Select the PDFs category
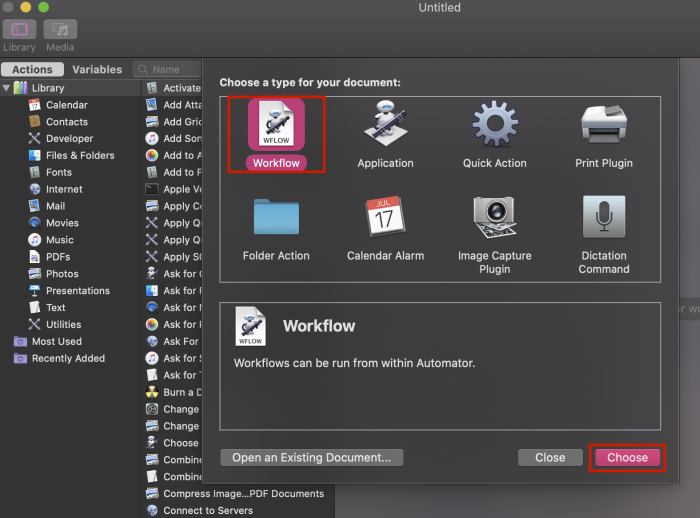This screenshot has width=700, height=518. click(58, 257)
